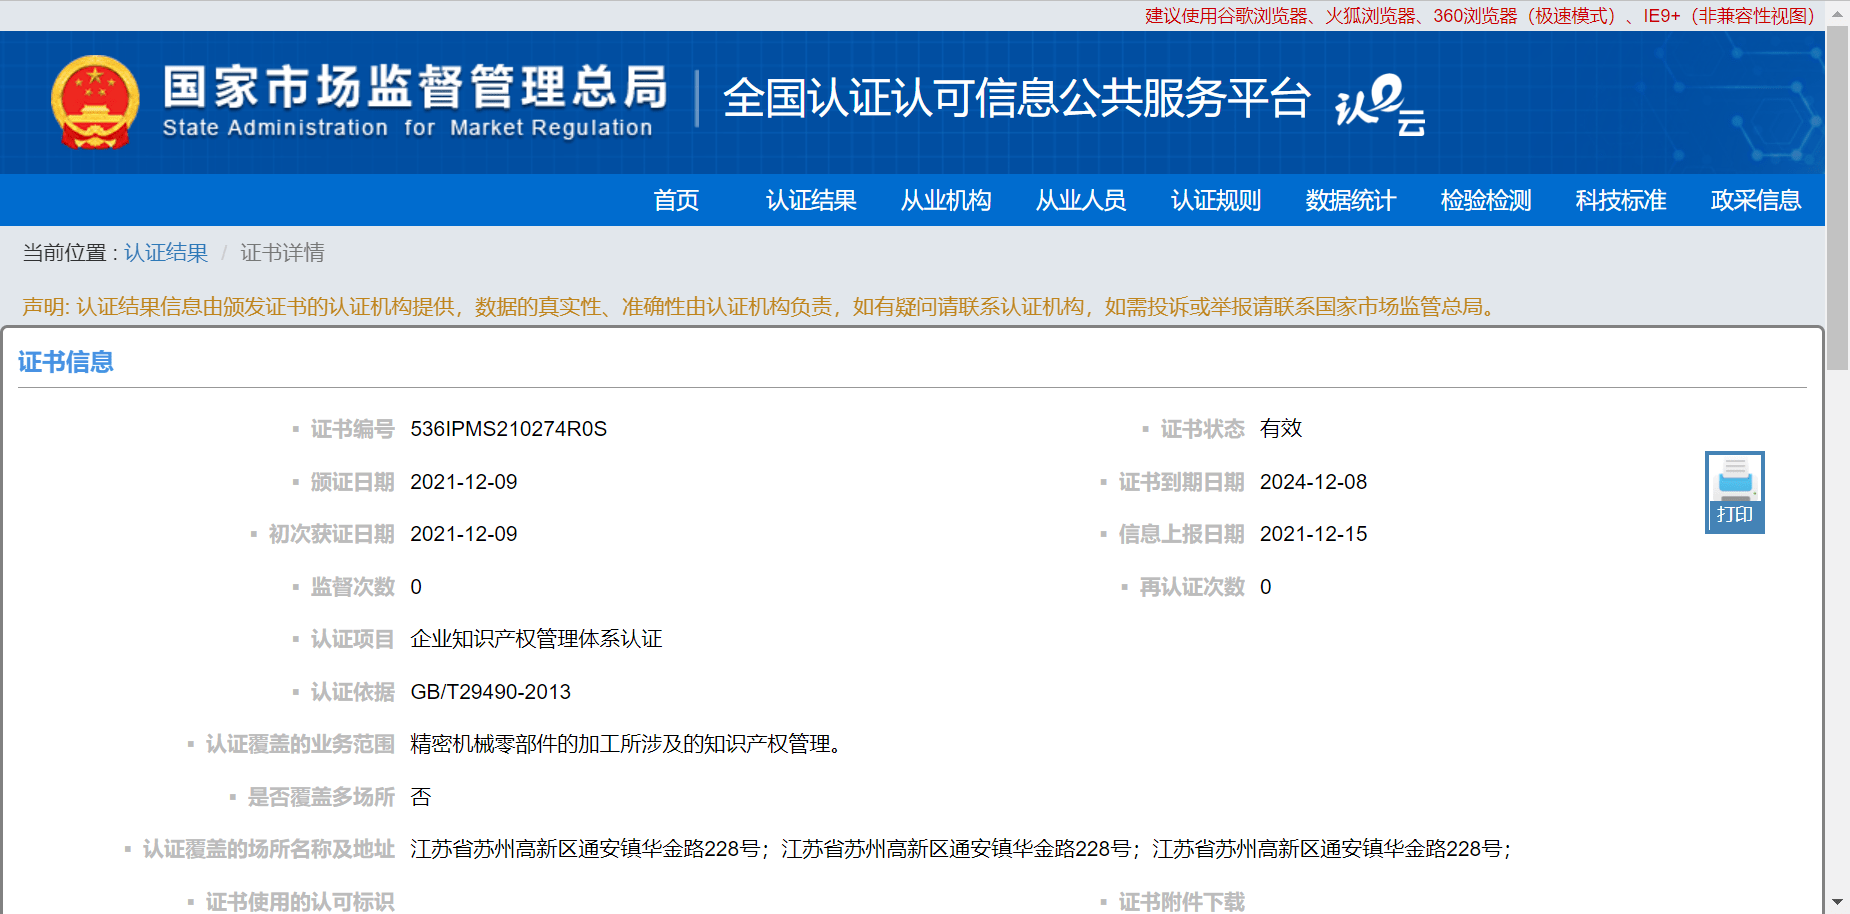
Task: Click the national emblem logo
Action: (x=95, y=102)
